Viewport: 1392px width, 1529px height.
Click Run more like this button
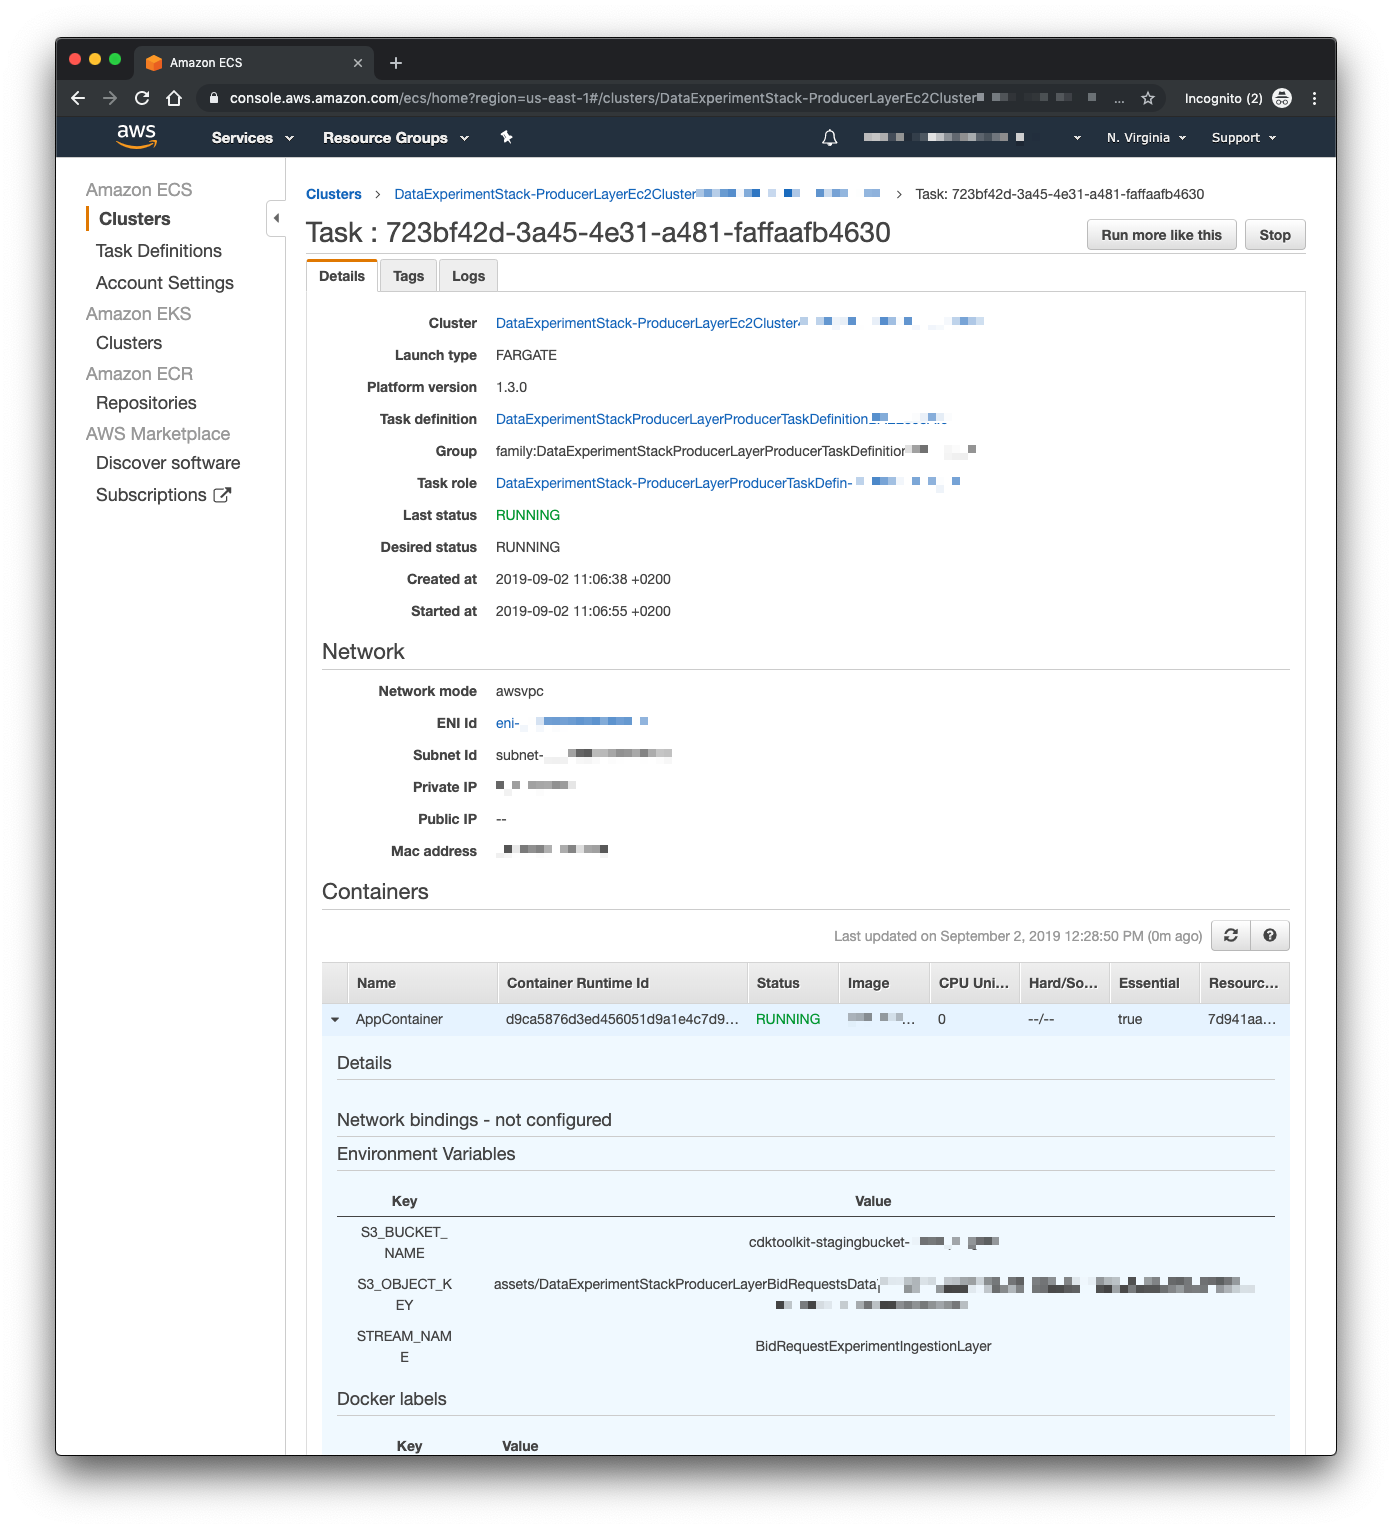[x=1162, y=235]
